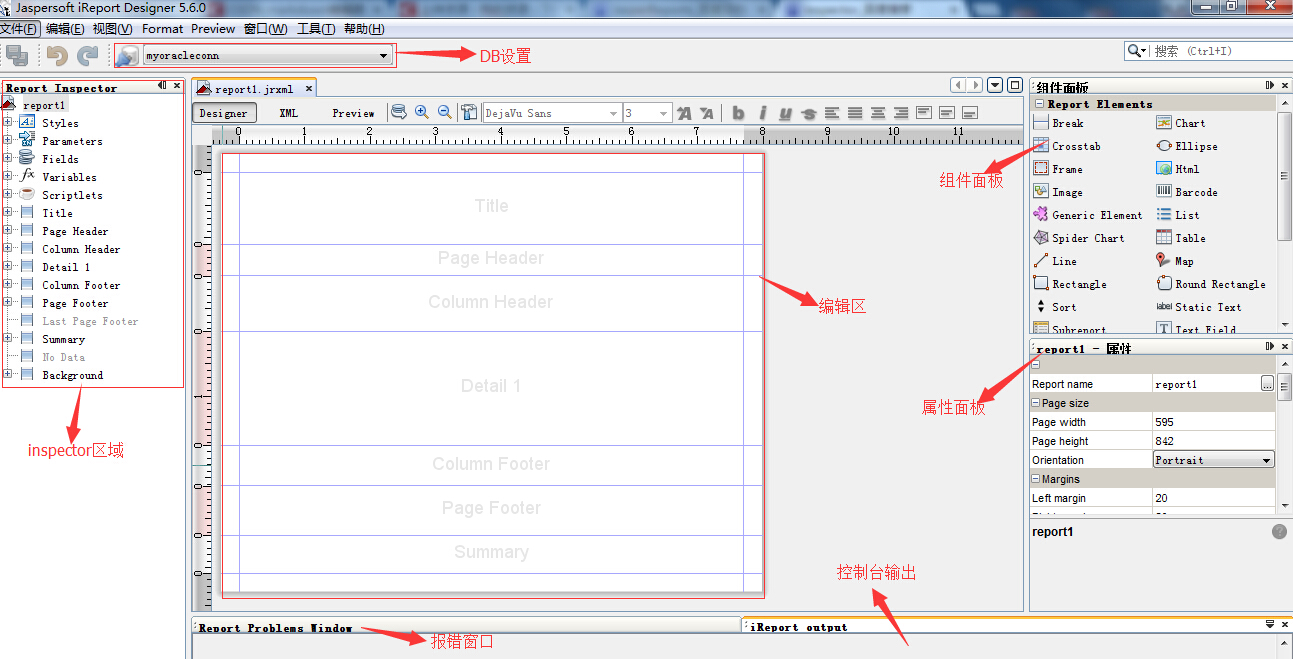Toggle italic text formatting
Image resolution: width=1293 pixels, height=659 pixels.
pos(762,113)
